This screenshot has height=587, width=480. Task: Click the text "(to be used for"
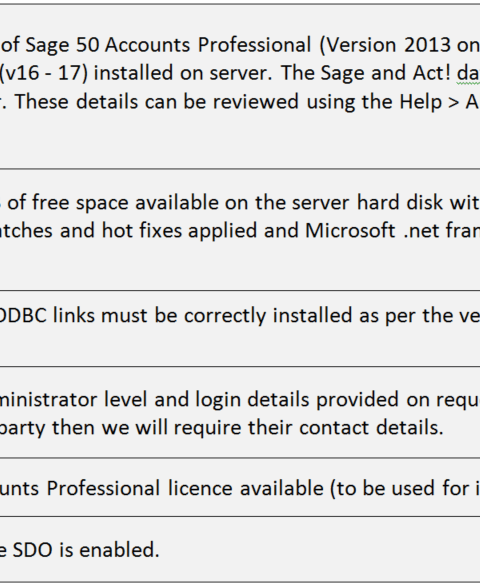coord(400,489)
